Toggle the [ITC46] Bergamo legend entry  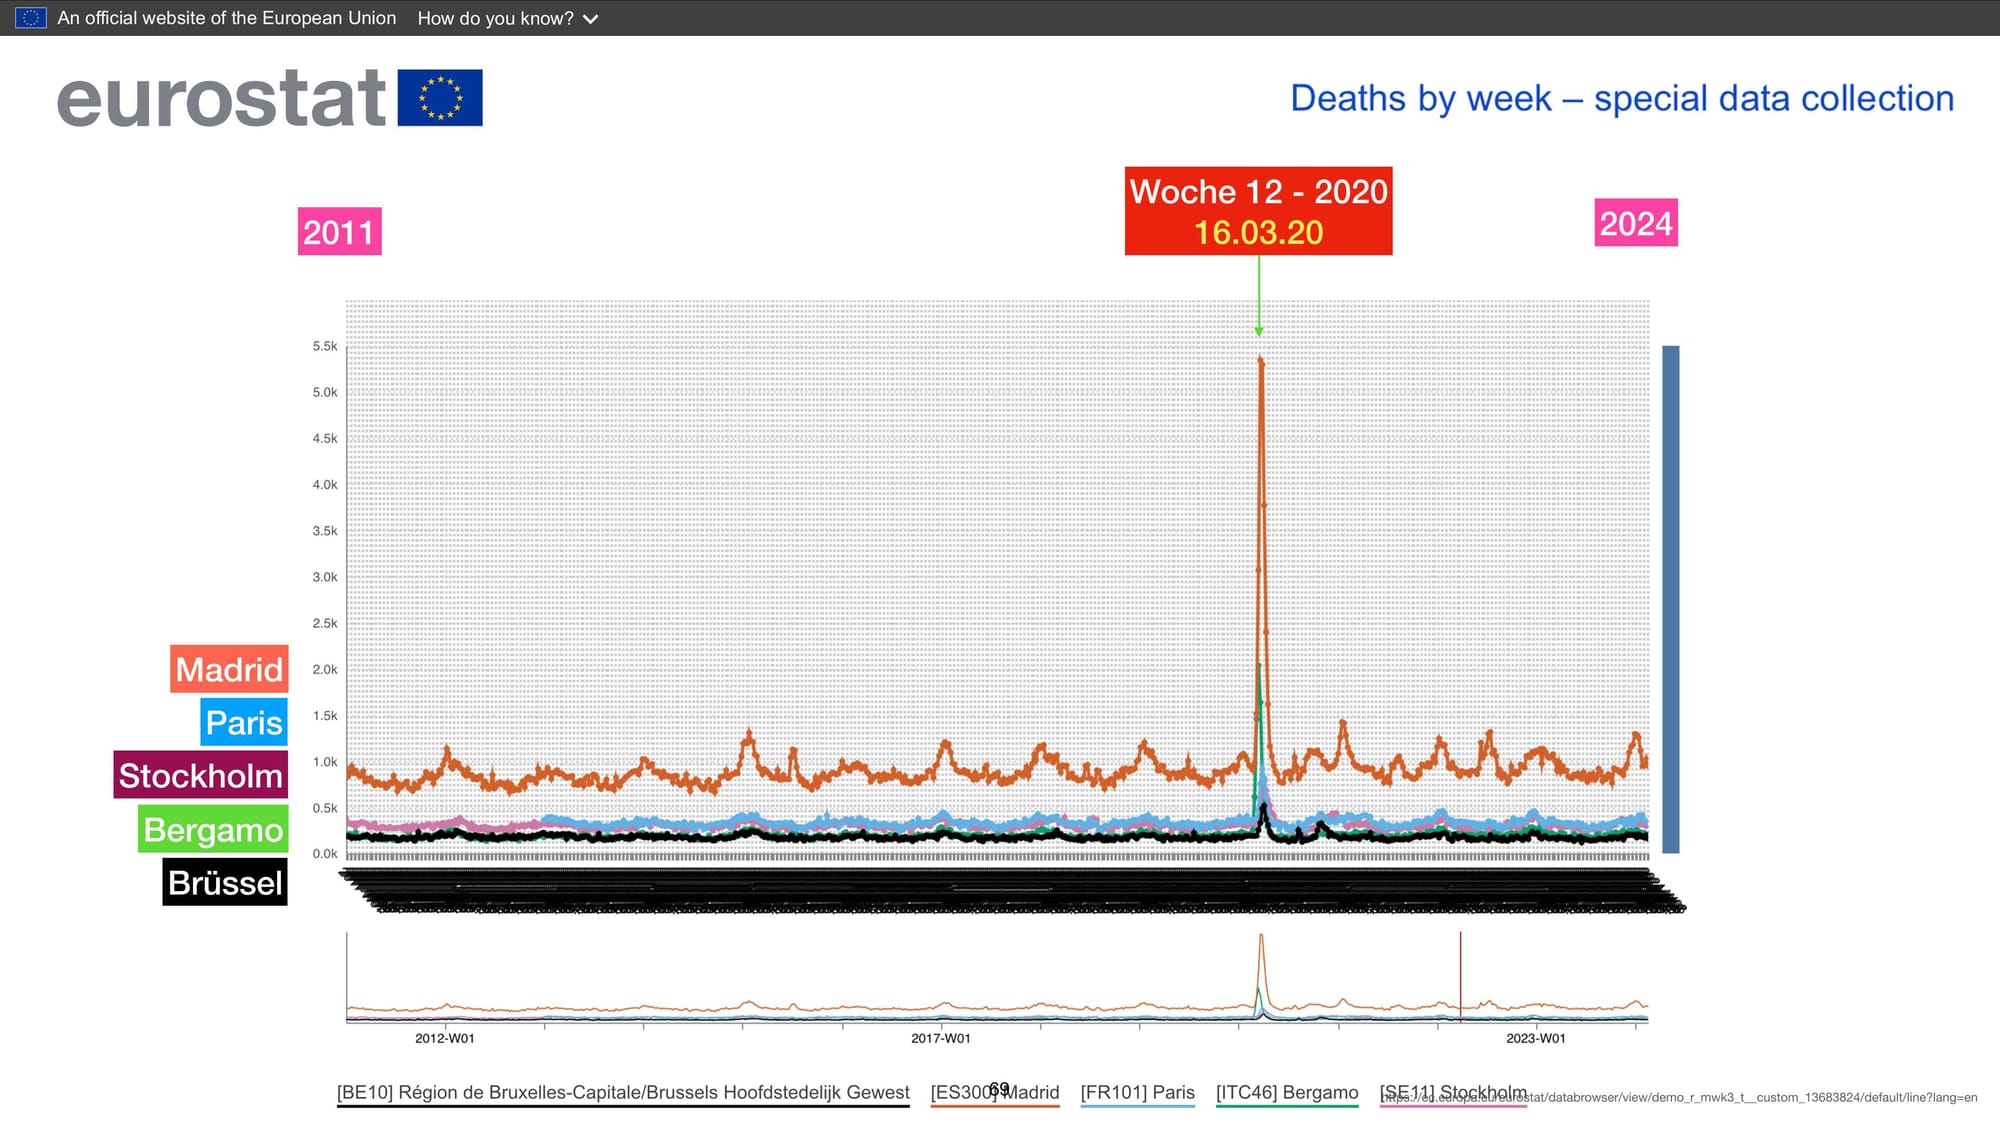coord(1287,1093)
